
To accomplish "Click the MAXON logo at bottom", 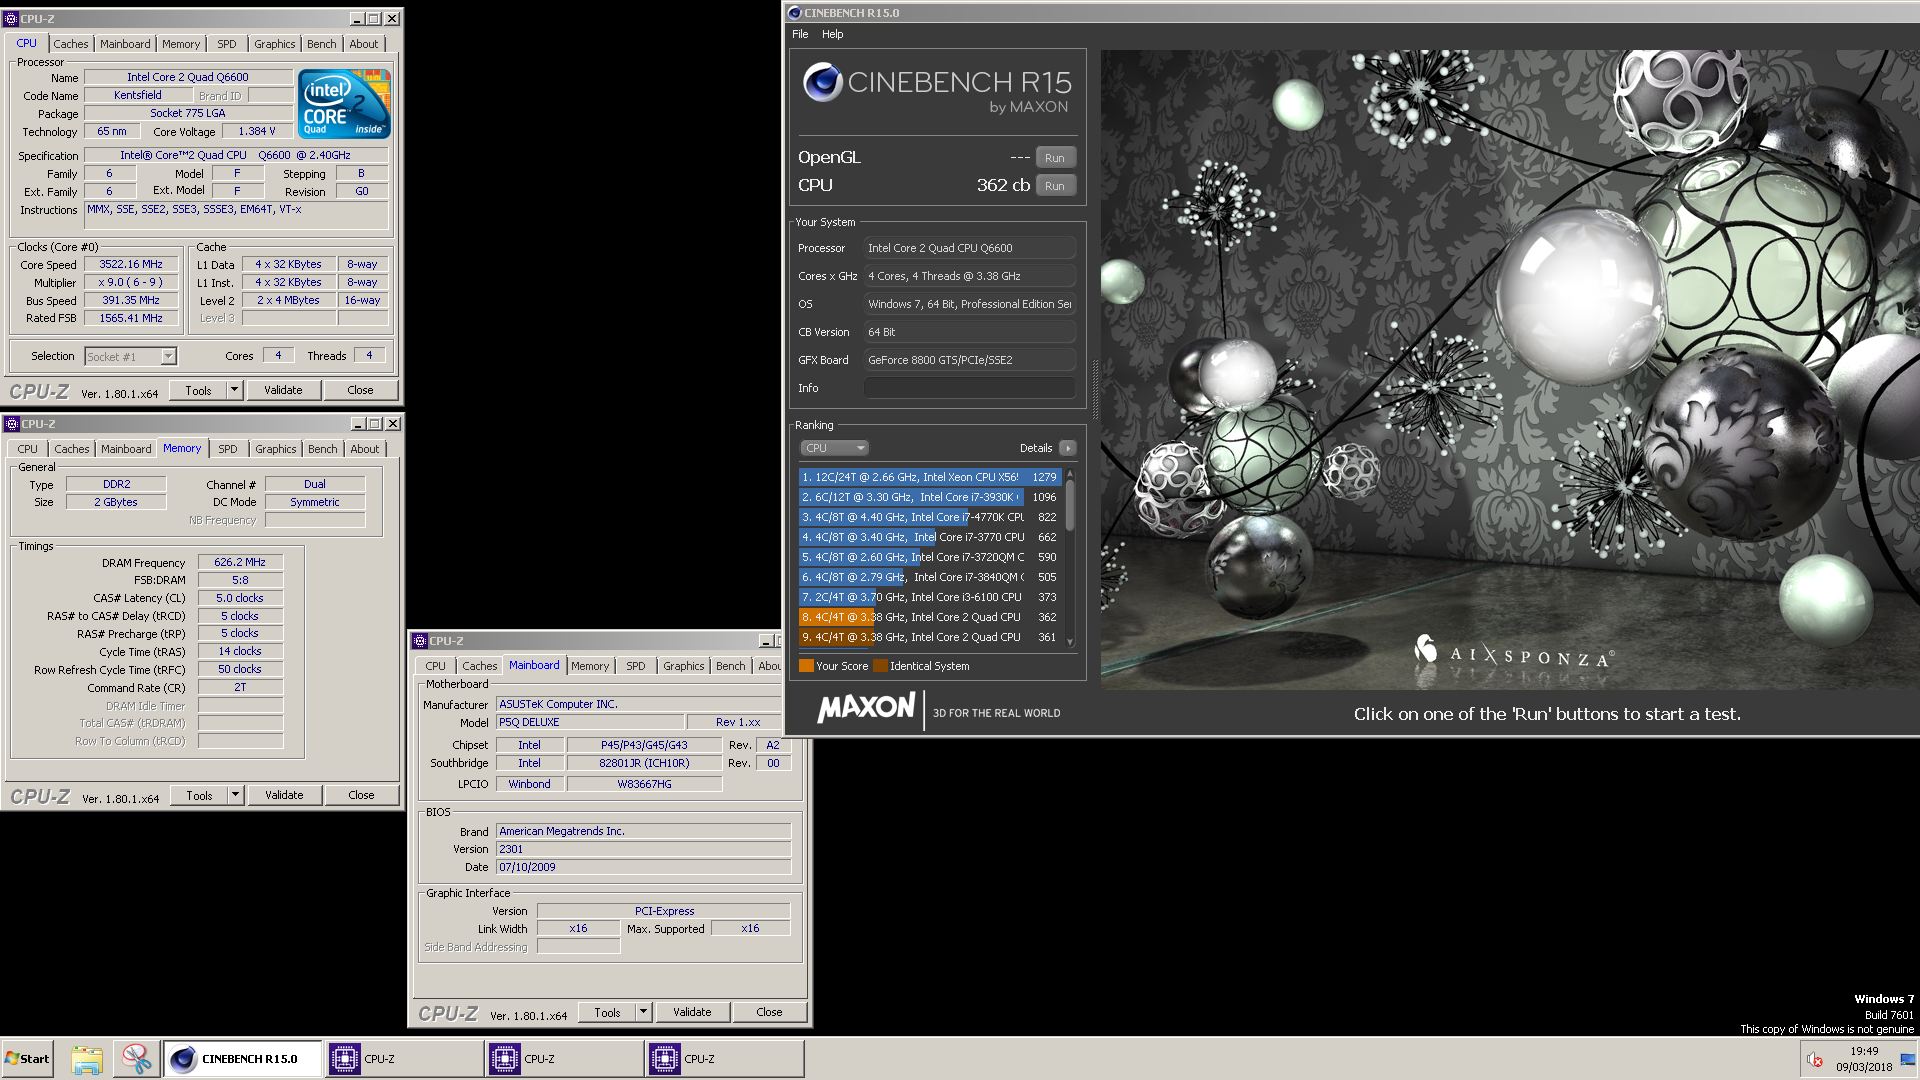I will (865, 709).
